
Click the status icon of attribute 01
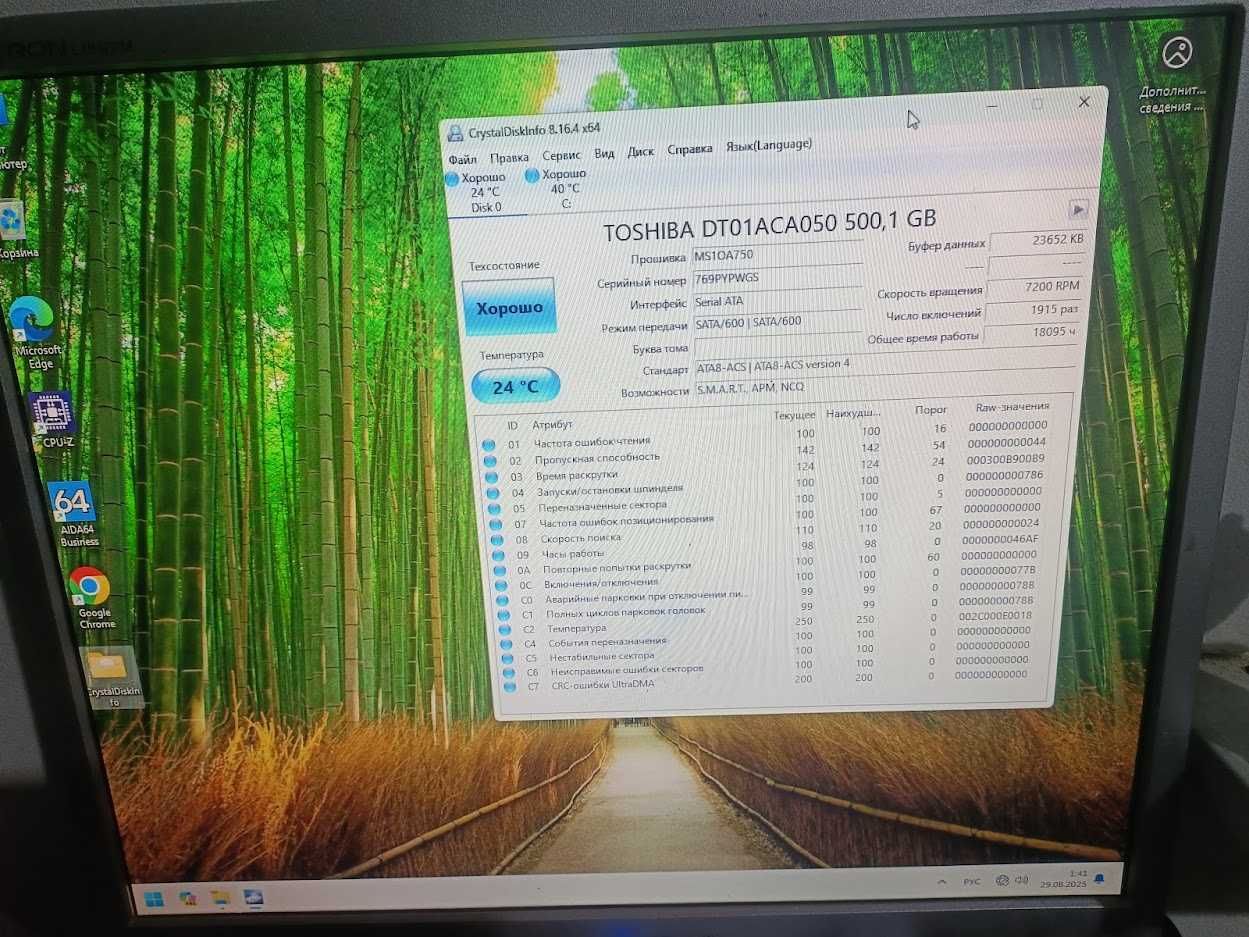(x=488, y=445)
